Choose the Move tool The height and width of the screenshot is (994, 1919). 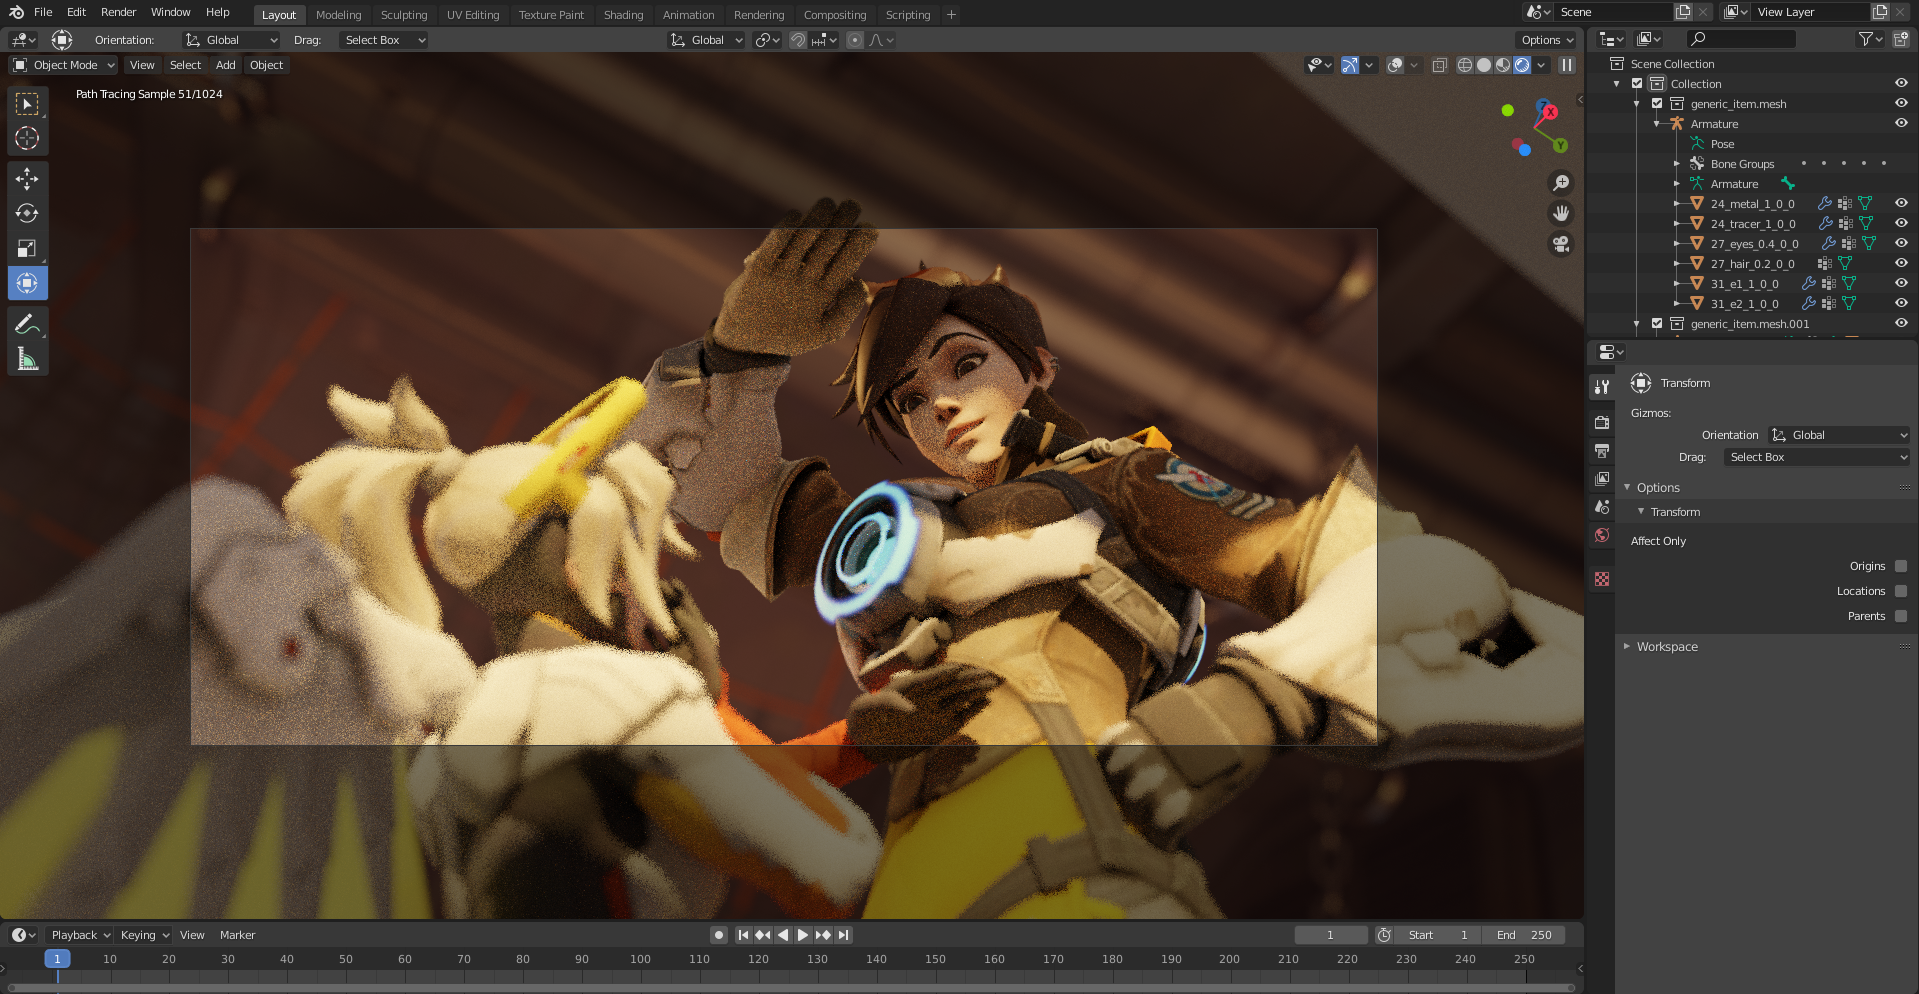pyautogui.click(x=27, y=179)
